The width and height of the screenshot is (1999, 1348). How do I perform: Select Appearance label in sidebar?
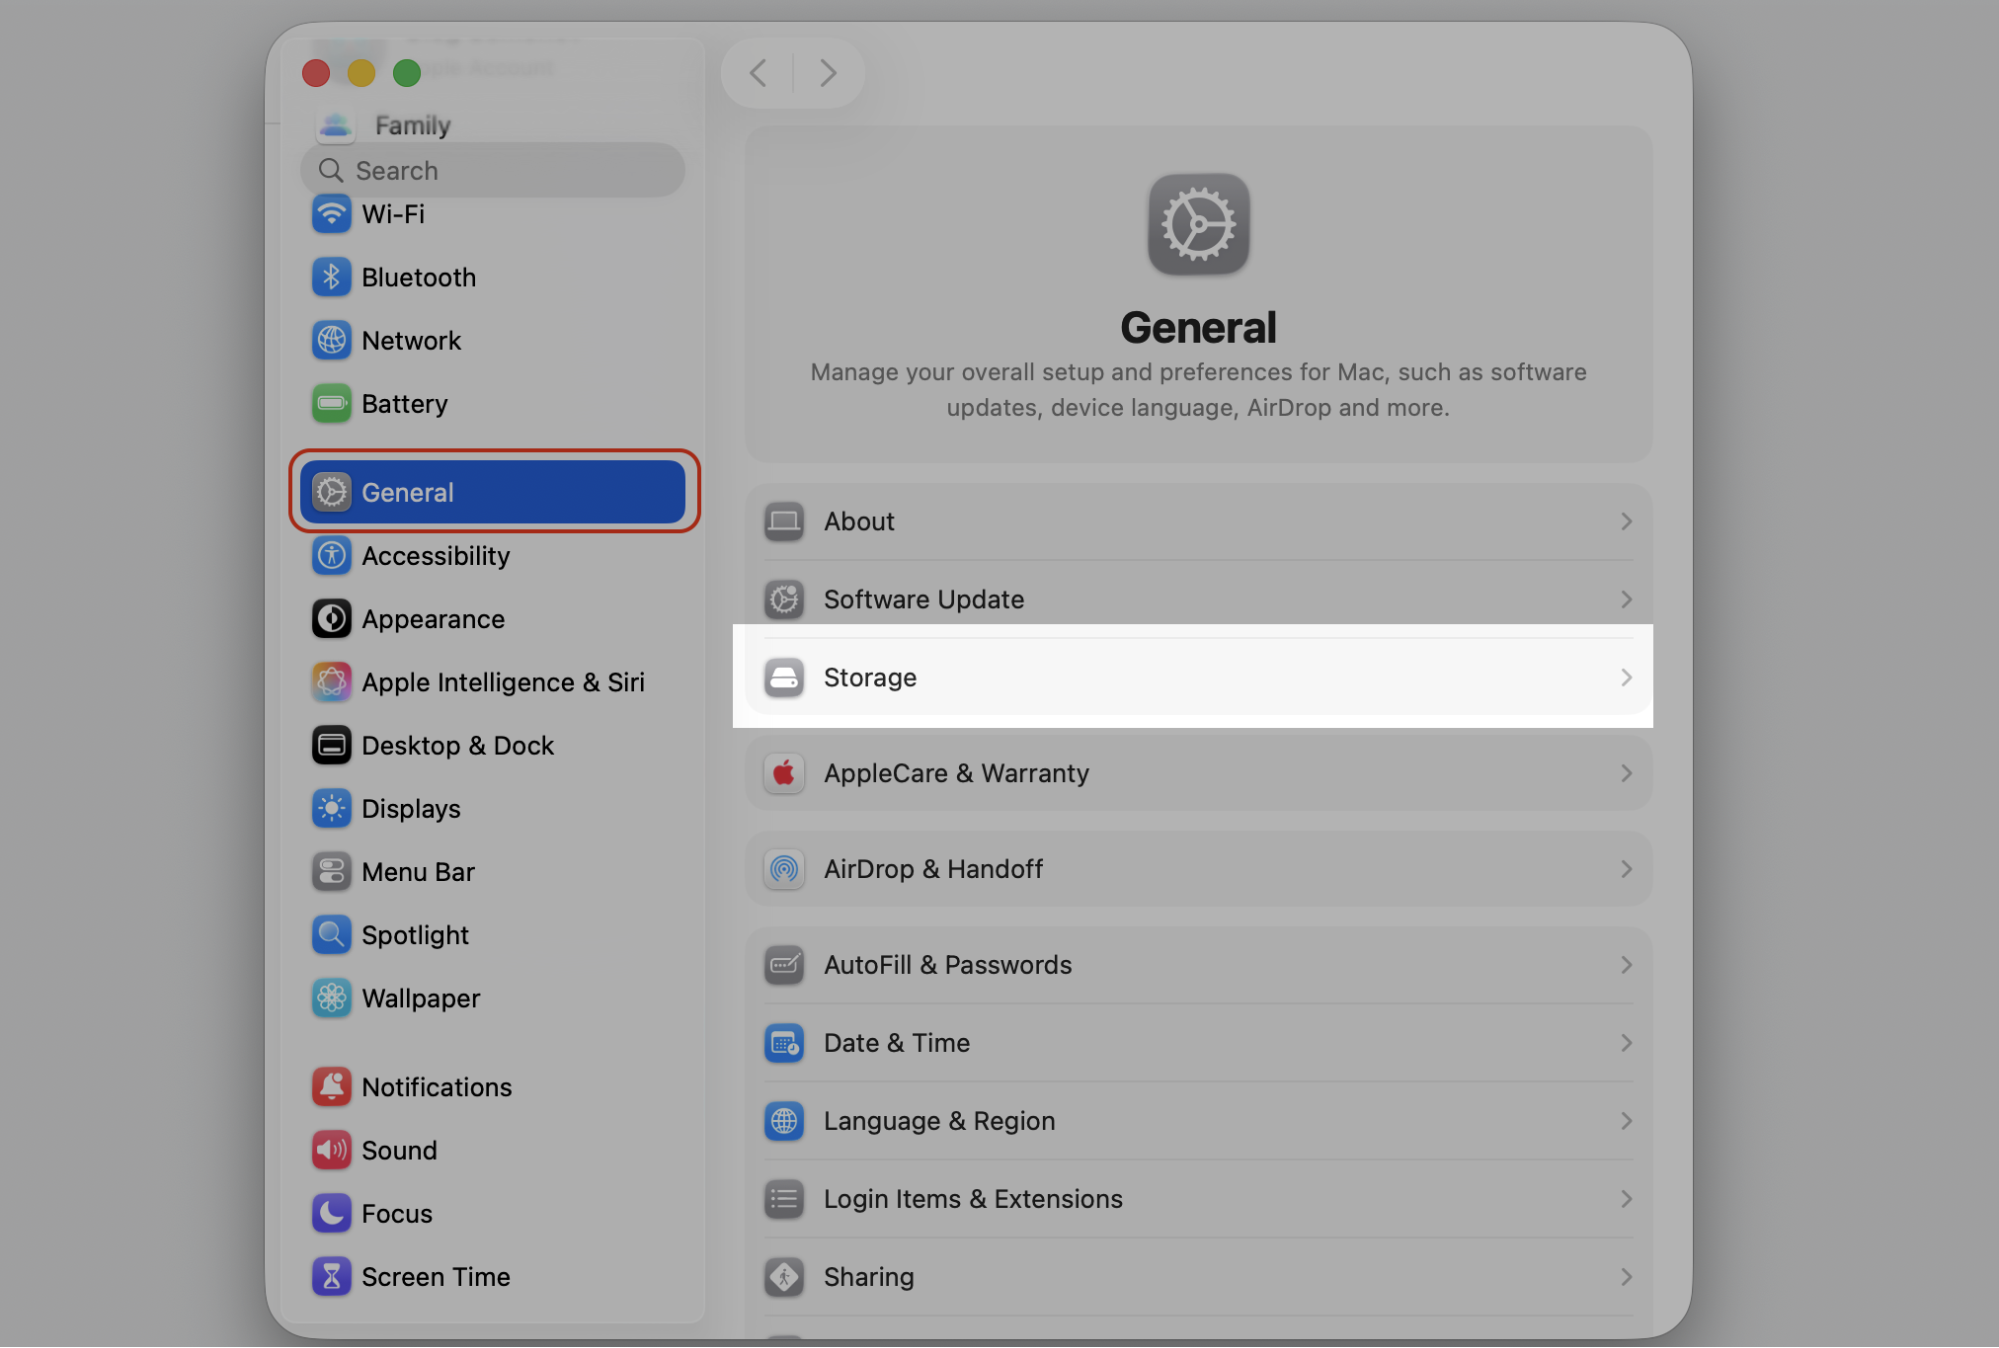pyautogui.click(x=433, y=620)
